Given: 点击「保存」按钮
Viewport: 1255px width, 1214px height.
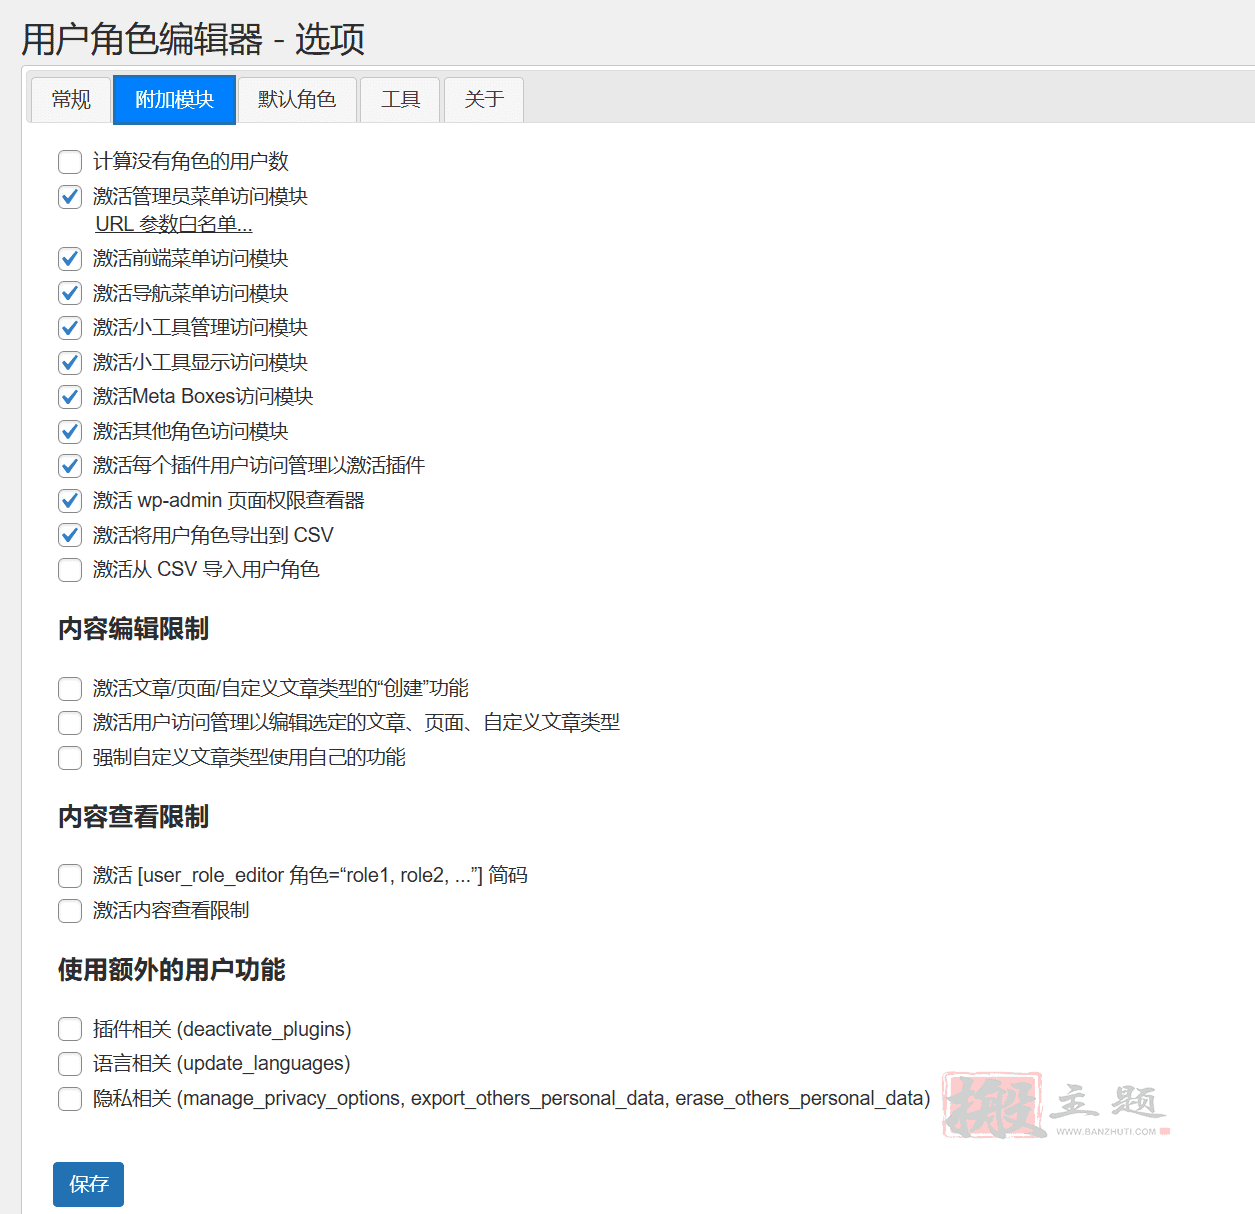Looking at the screenshot, I should click(88, 1184).
